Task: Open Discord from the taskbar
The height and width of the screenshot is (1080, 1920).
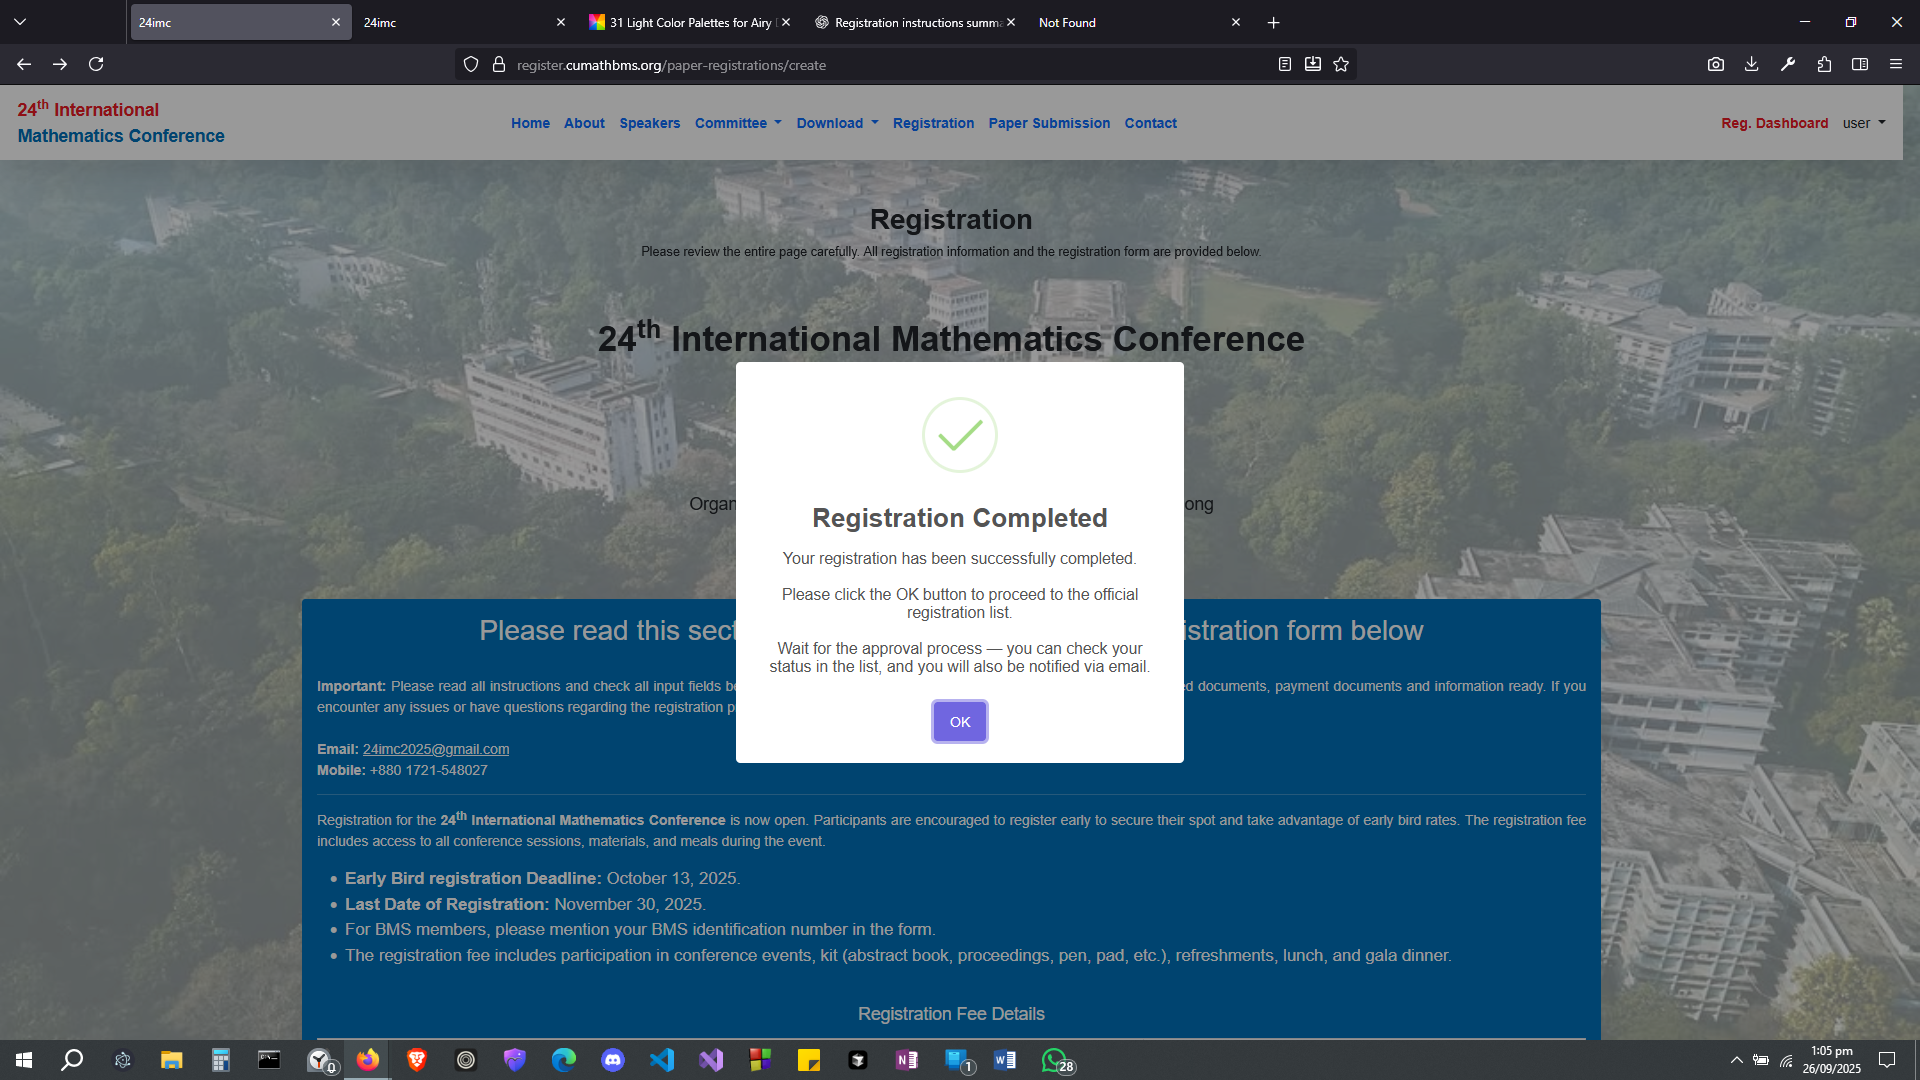Action: pyautogui.click(x=613, y=1060)
